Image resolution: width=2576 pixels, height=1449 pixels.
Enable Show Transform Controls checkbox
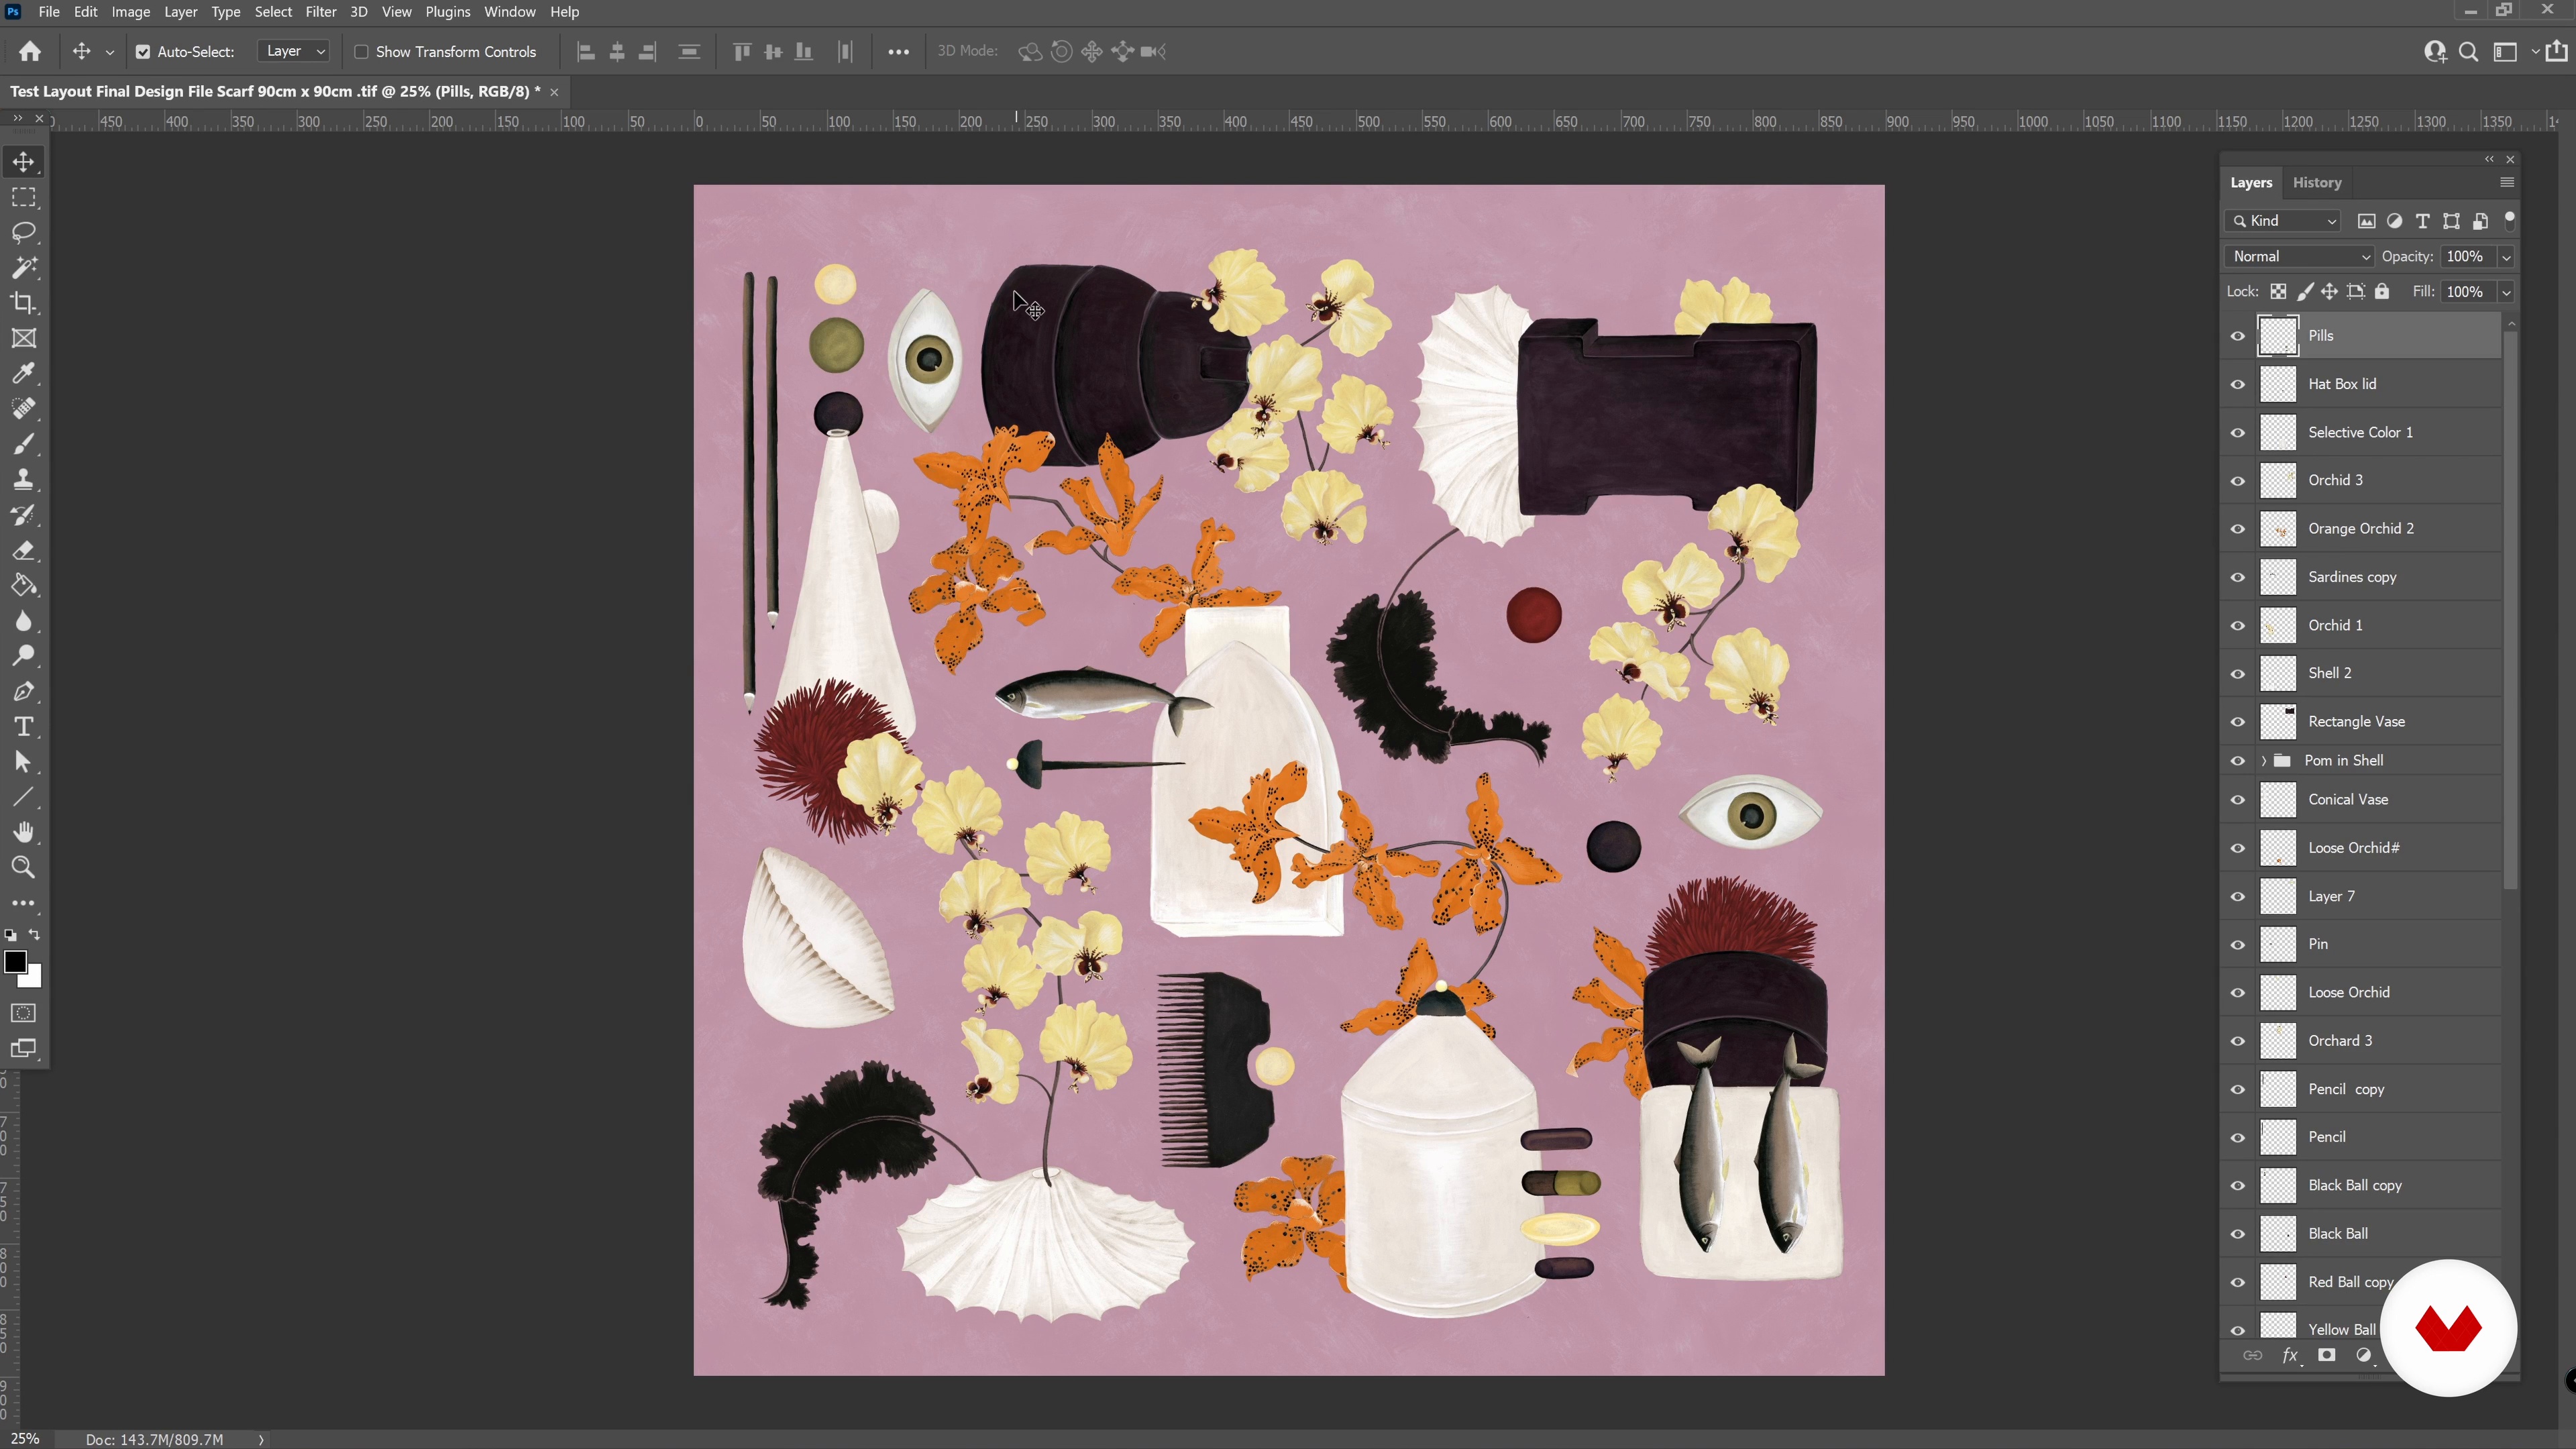tap(361, 52)
